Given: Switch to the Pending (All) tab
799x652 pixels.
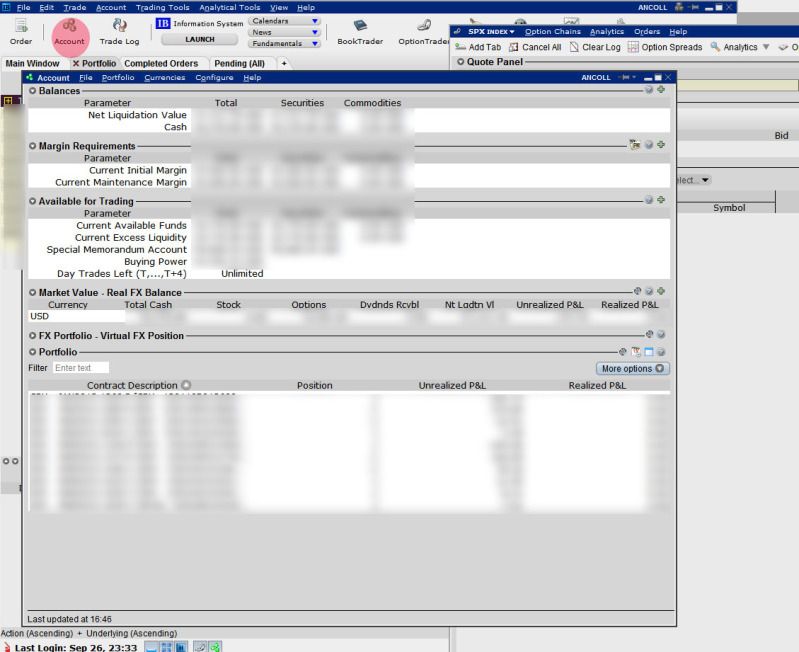Looking at the screenshot, I should [x=239, y=64].
